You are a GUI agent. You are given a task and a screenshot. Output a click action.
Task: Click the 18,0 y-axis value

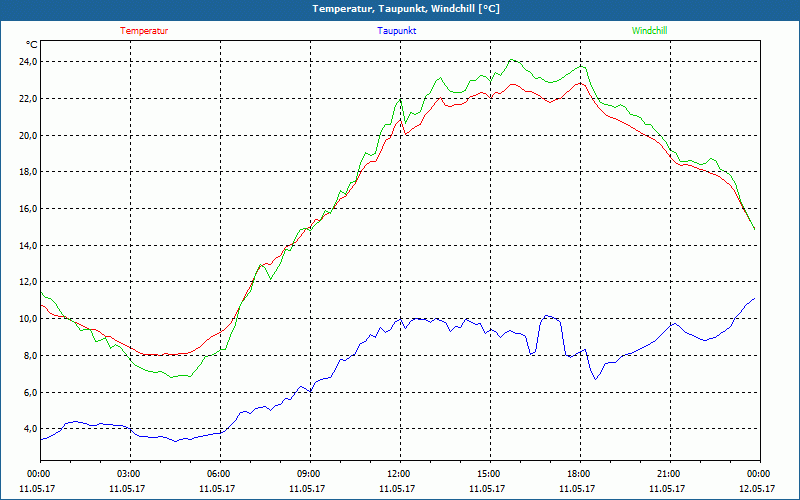pyautogui.click(x=29, y=172)
